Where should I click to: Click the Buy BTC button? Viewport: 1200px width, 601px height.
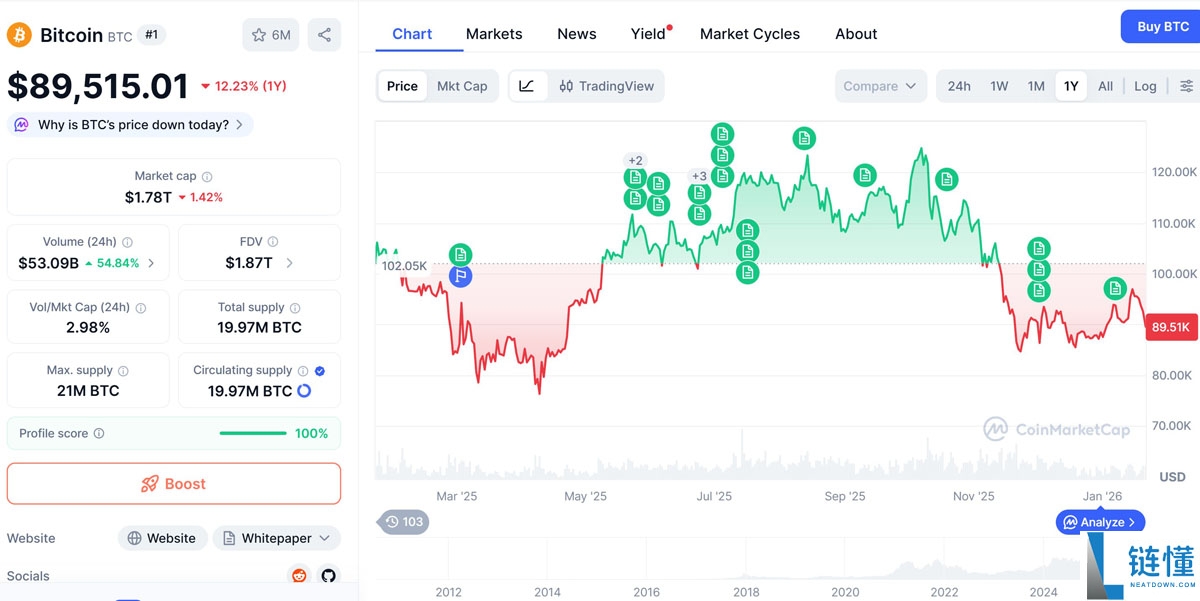click(x=1163, y=27)
